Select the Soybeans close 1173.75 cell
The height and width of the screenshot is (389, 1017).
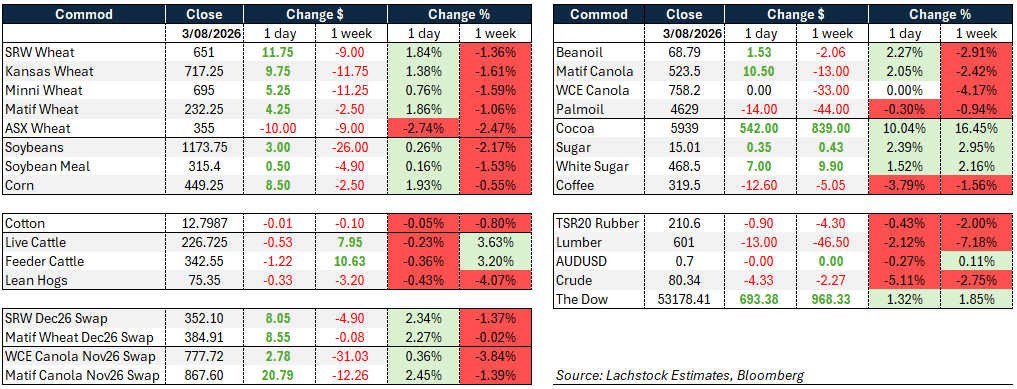[x=204, y=147]
